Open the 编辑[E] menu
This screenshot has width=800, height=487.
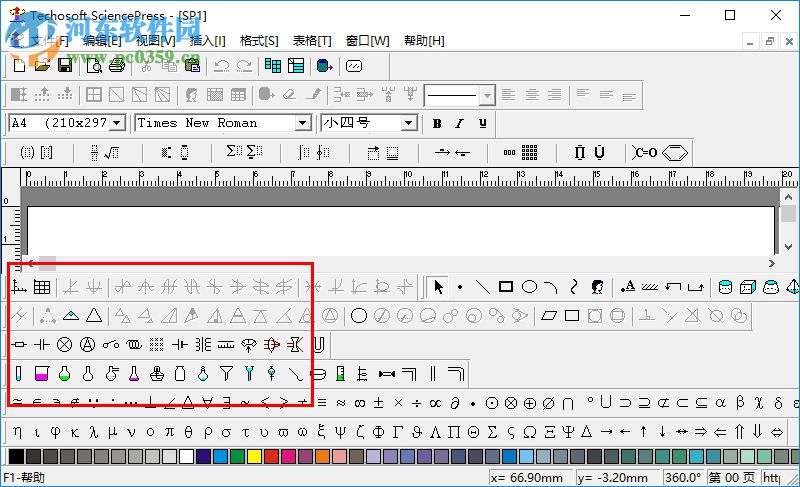(x=103, y=40)
